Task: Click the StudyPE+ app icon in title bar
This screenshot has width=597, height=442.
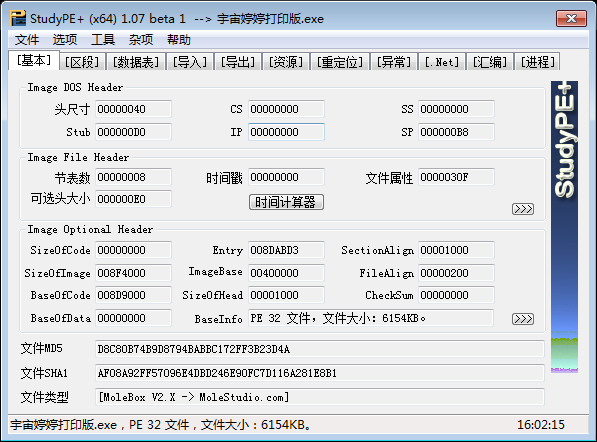Action: [18, 18]
